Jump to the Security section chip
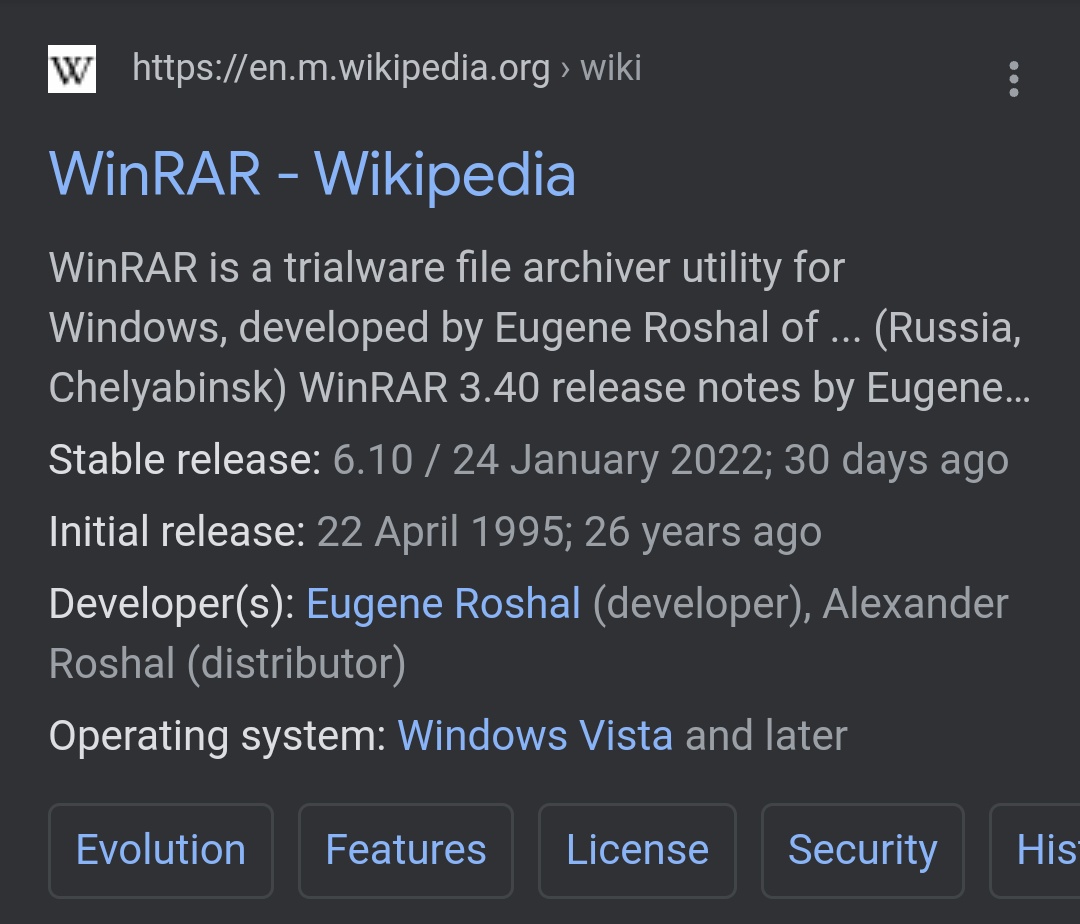Viewport: 1080px width, 924px height. (x=862, y=850)
